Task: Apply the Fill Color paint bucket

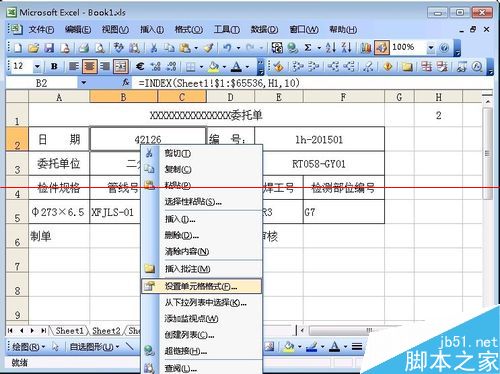Action: pos(214,67)
